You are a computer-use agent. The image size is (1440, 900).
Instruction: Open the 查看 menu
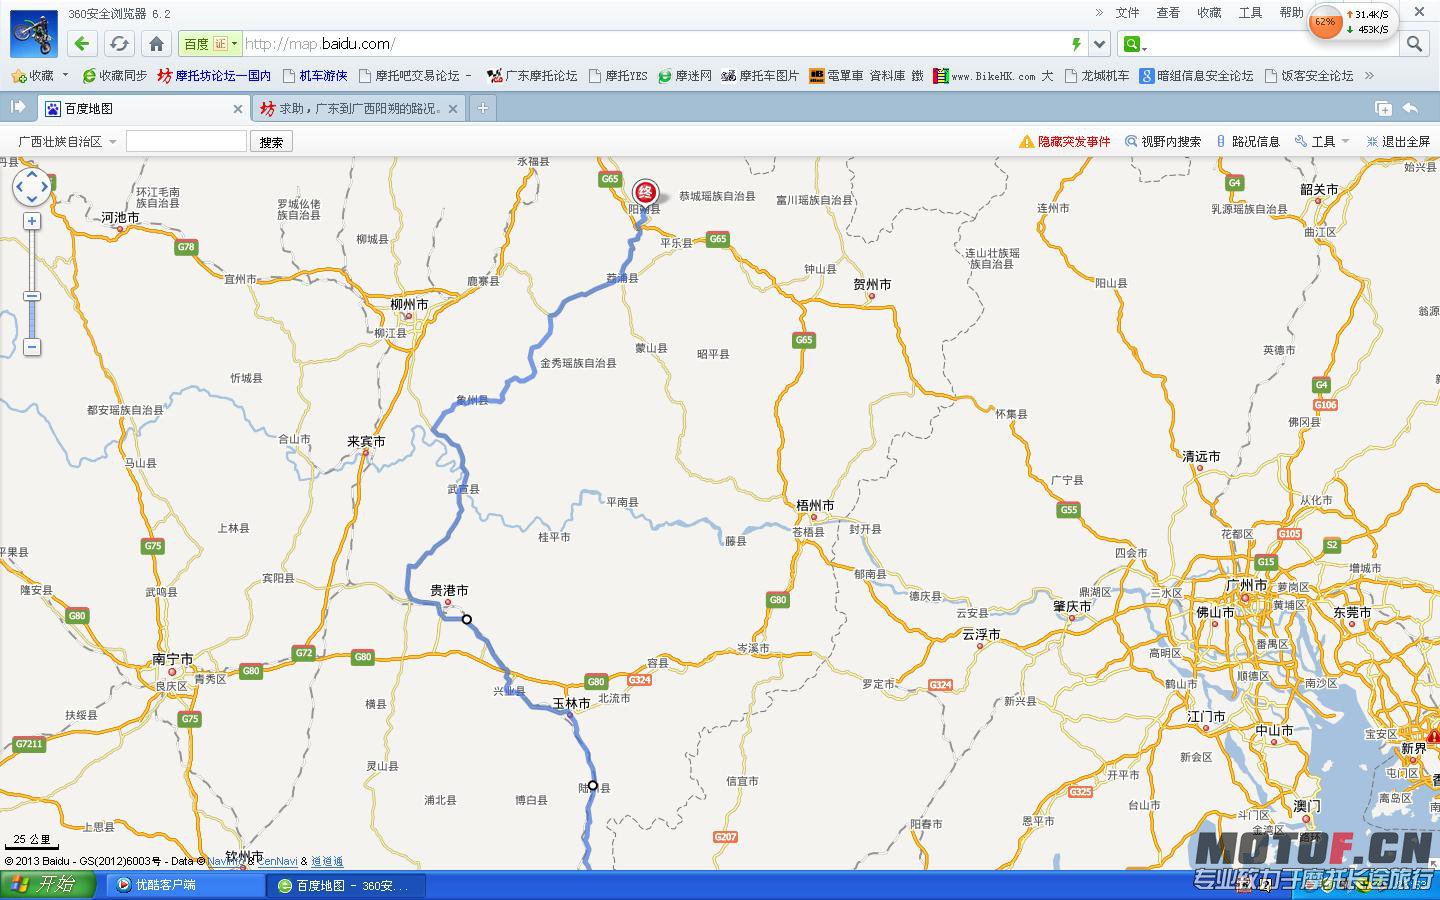pyautogui.click(x=1168, y=13)
